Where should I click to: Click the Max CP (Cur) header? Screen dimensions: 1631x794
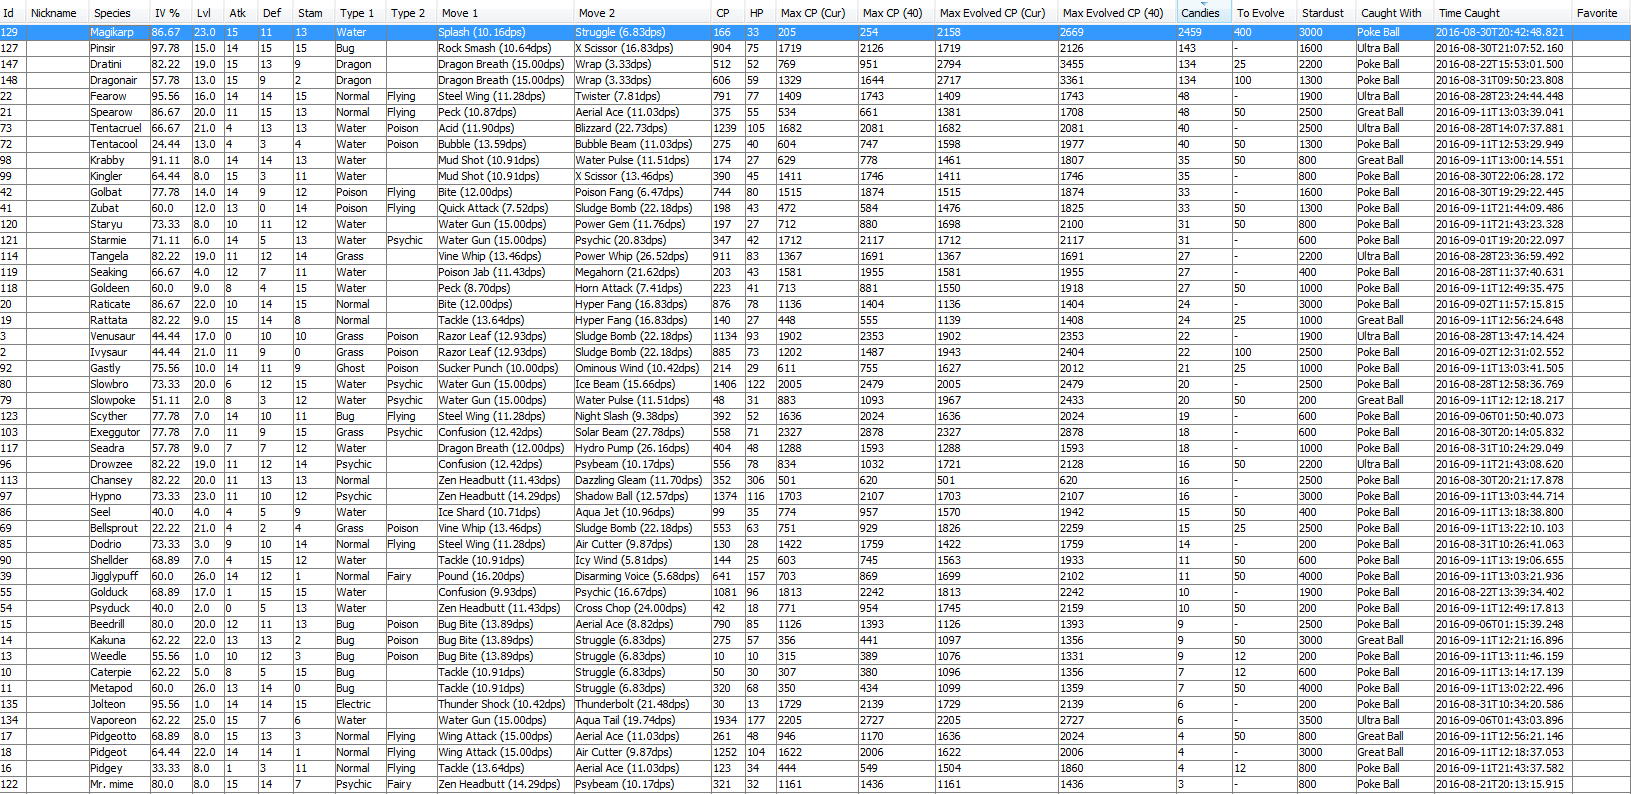816,13
